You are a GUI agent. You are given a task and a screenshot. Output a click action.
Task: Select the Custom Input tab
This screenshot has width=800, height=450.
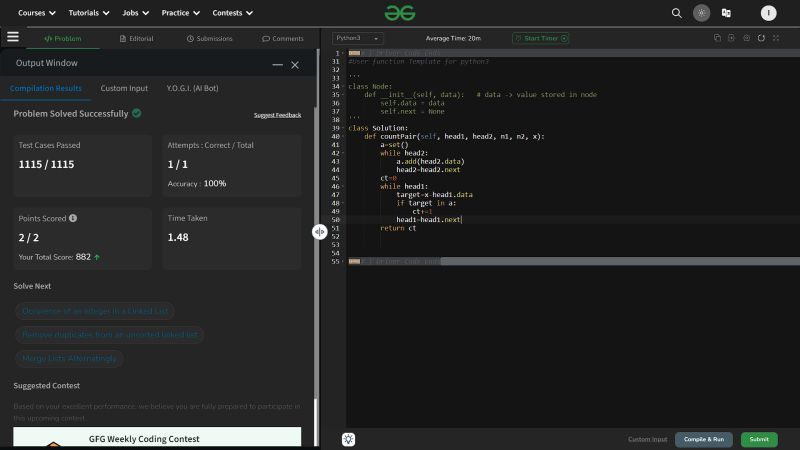tap(124, 88)
